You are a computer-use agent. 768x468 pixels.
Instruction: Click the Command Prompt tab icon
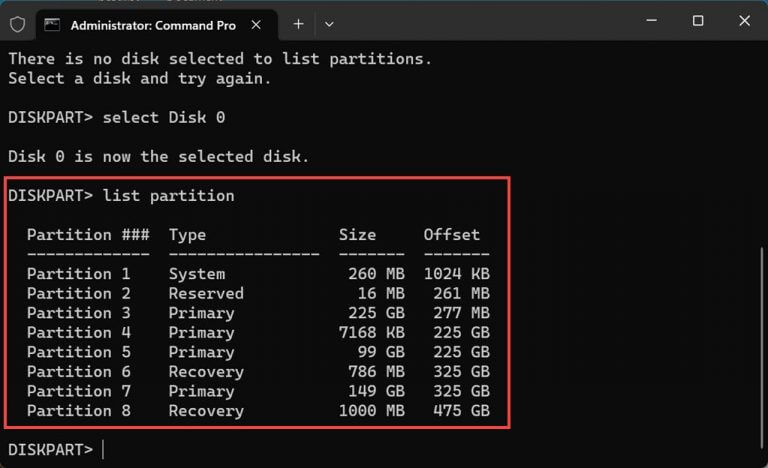coord(52,25)
